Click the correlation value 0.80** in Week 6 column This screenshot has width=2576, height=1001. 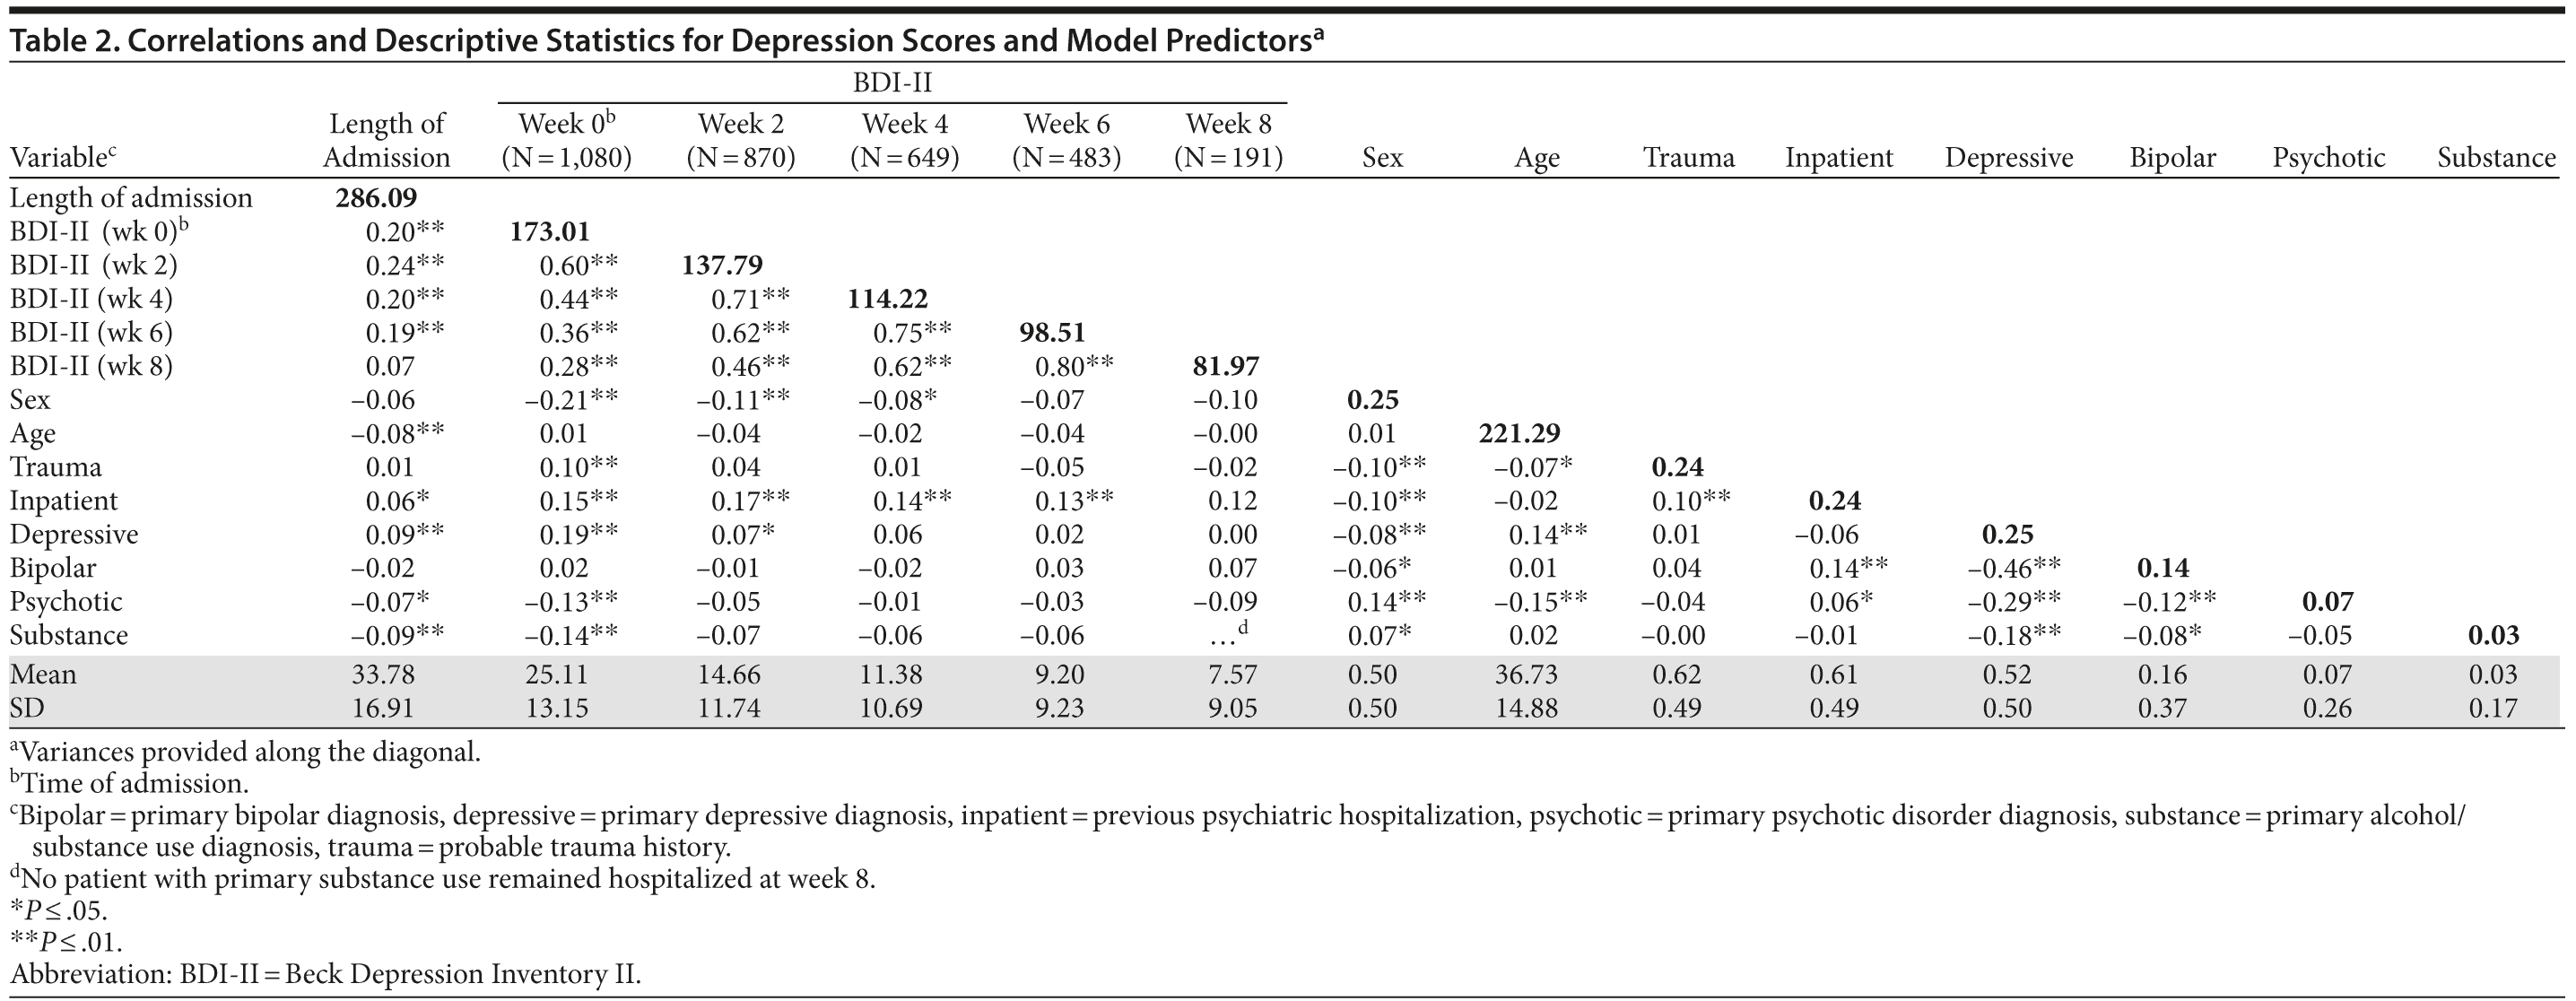pyautogui.click(x=1073, y=366)
